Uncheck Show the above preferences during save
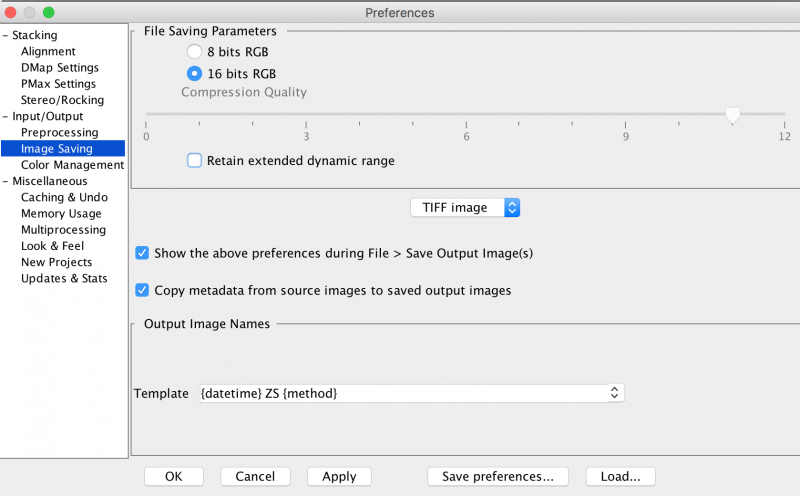Image resolution: width=800 pixels, height=496 pixels. pyautogui.click(x=142, y=253)
